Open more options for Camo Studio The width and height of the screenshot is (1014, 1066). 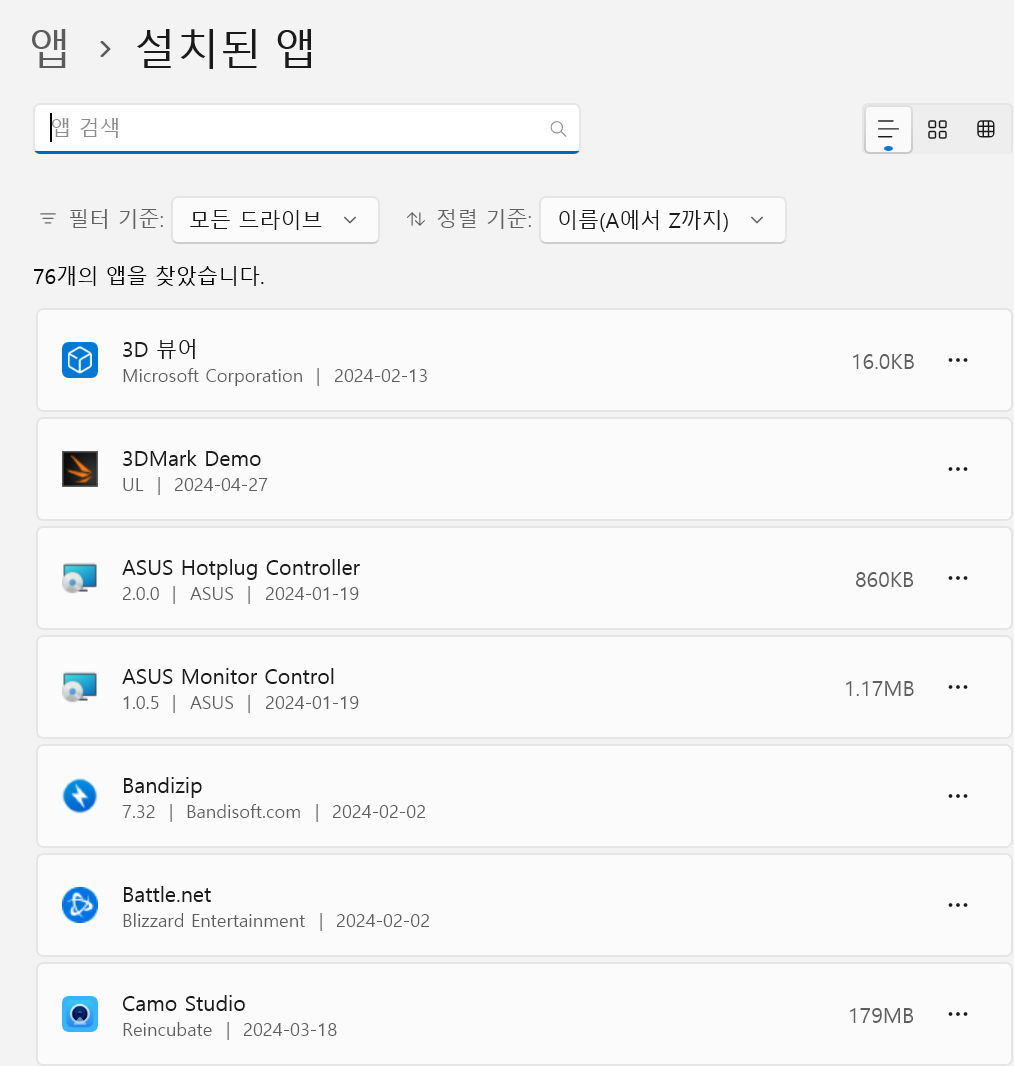coord(958,1014)
